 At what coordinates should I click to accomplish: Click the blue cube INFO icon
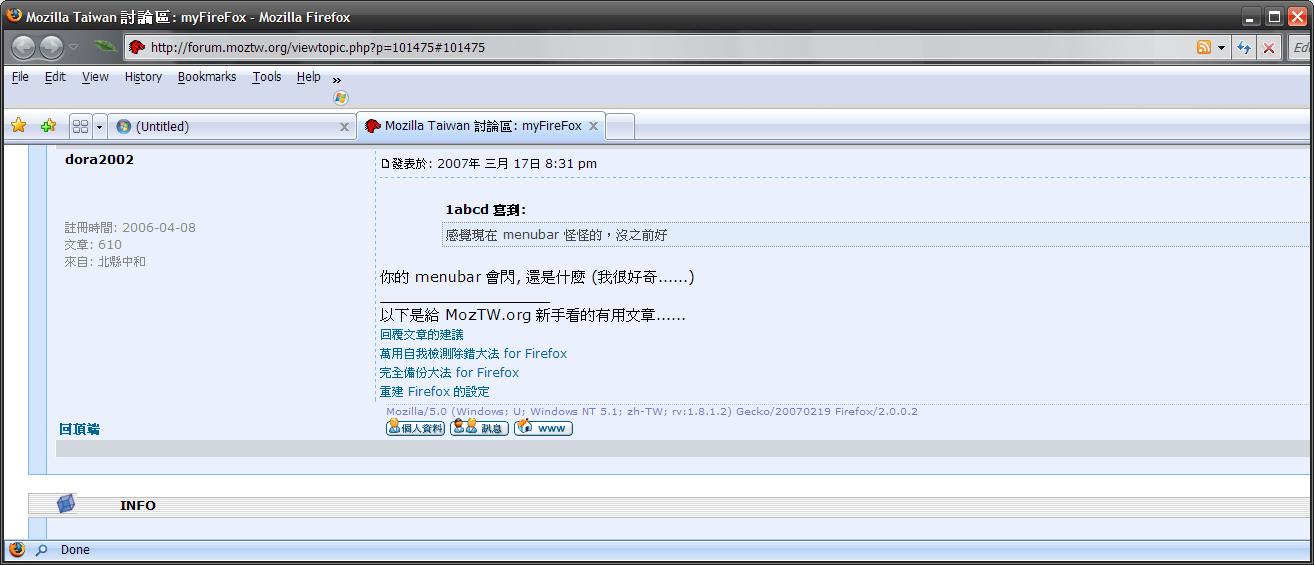(66, 504)
